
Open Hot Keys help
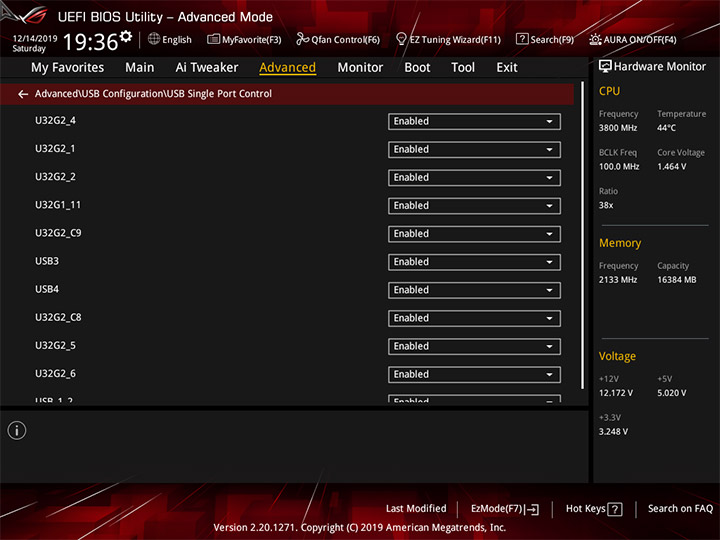pos(594,509)
